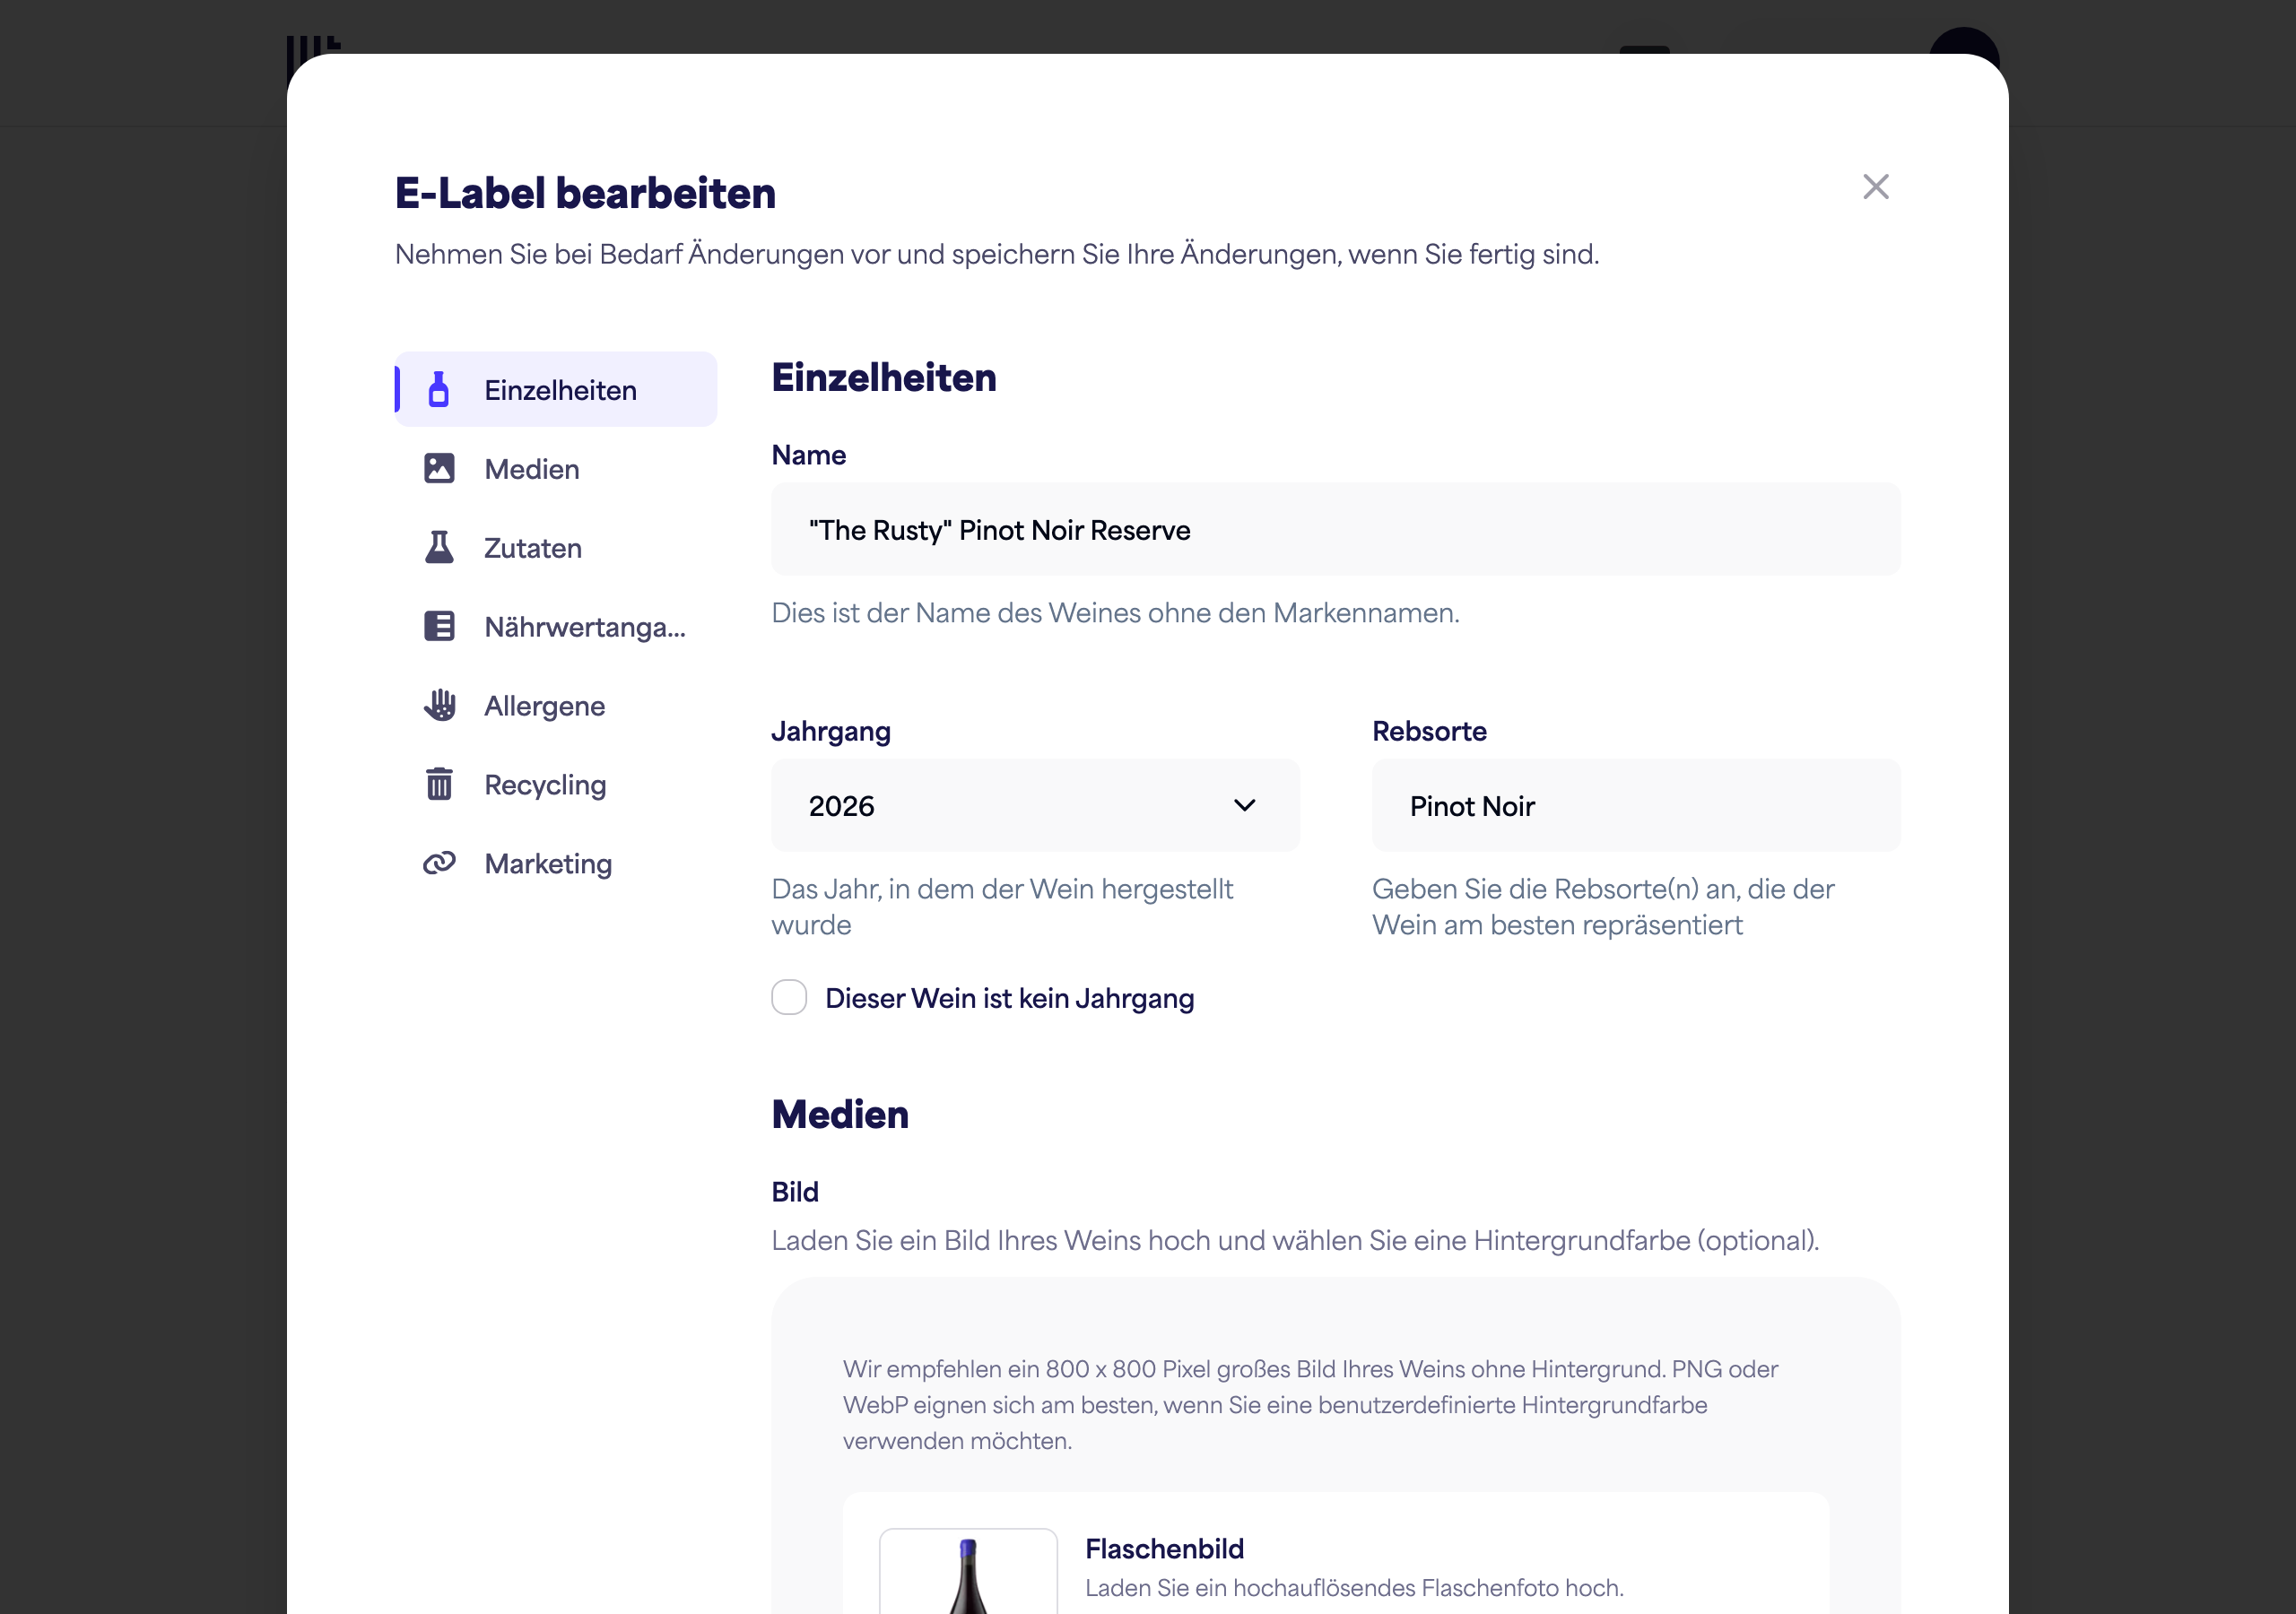
Task: Click the Name input field
Action: point(1336,530)
